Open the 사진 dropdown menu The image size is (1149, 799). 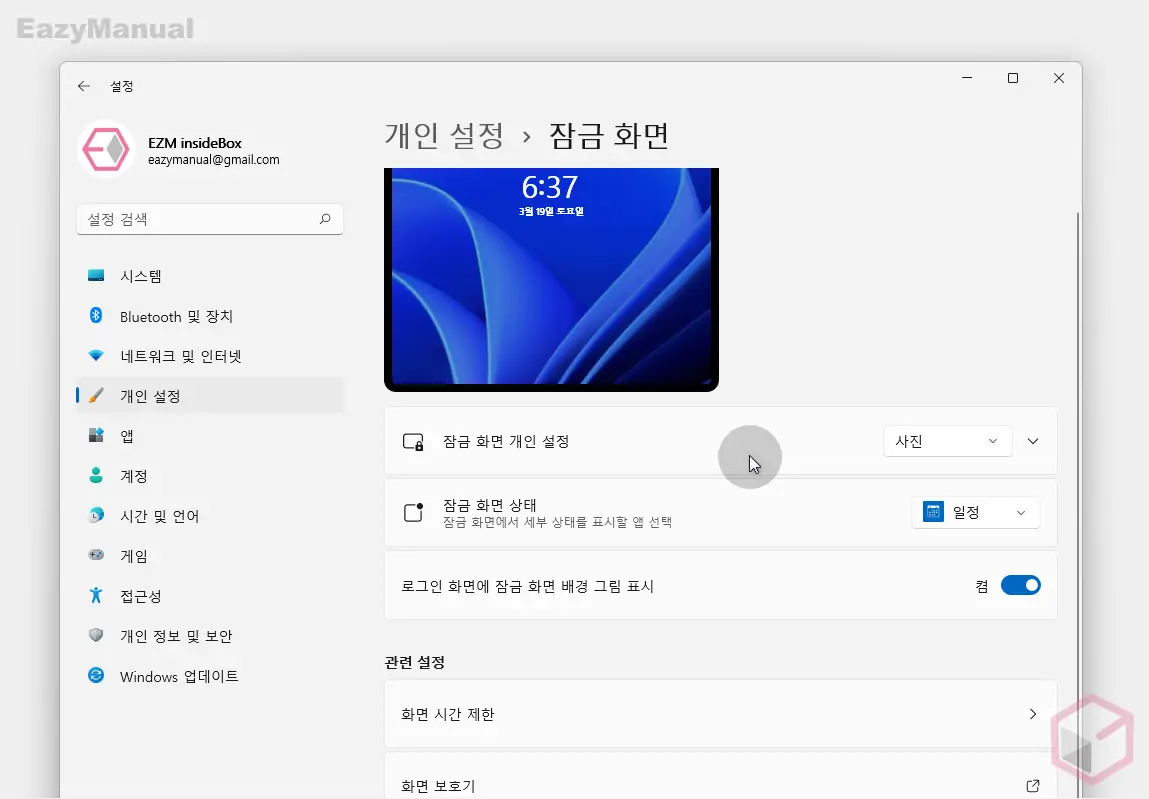coord(946,441)
